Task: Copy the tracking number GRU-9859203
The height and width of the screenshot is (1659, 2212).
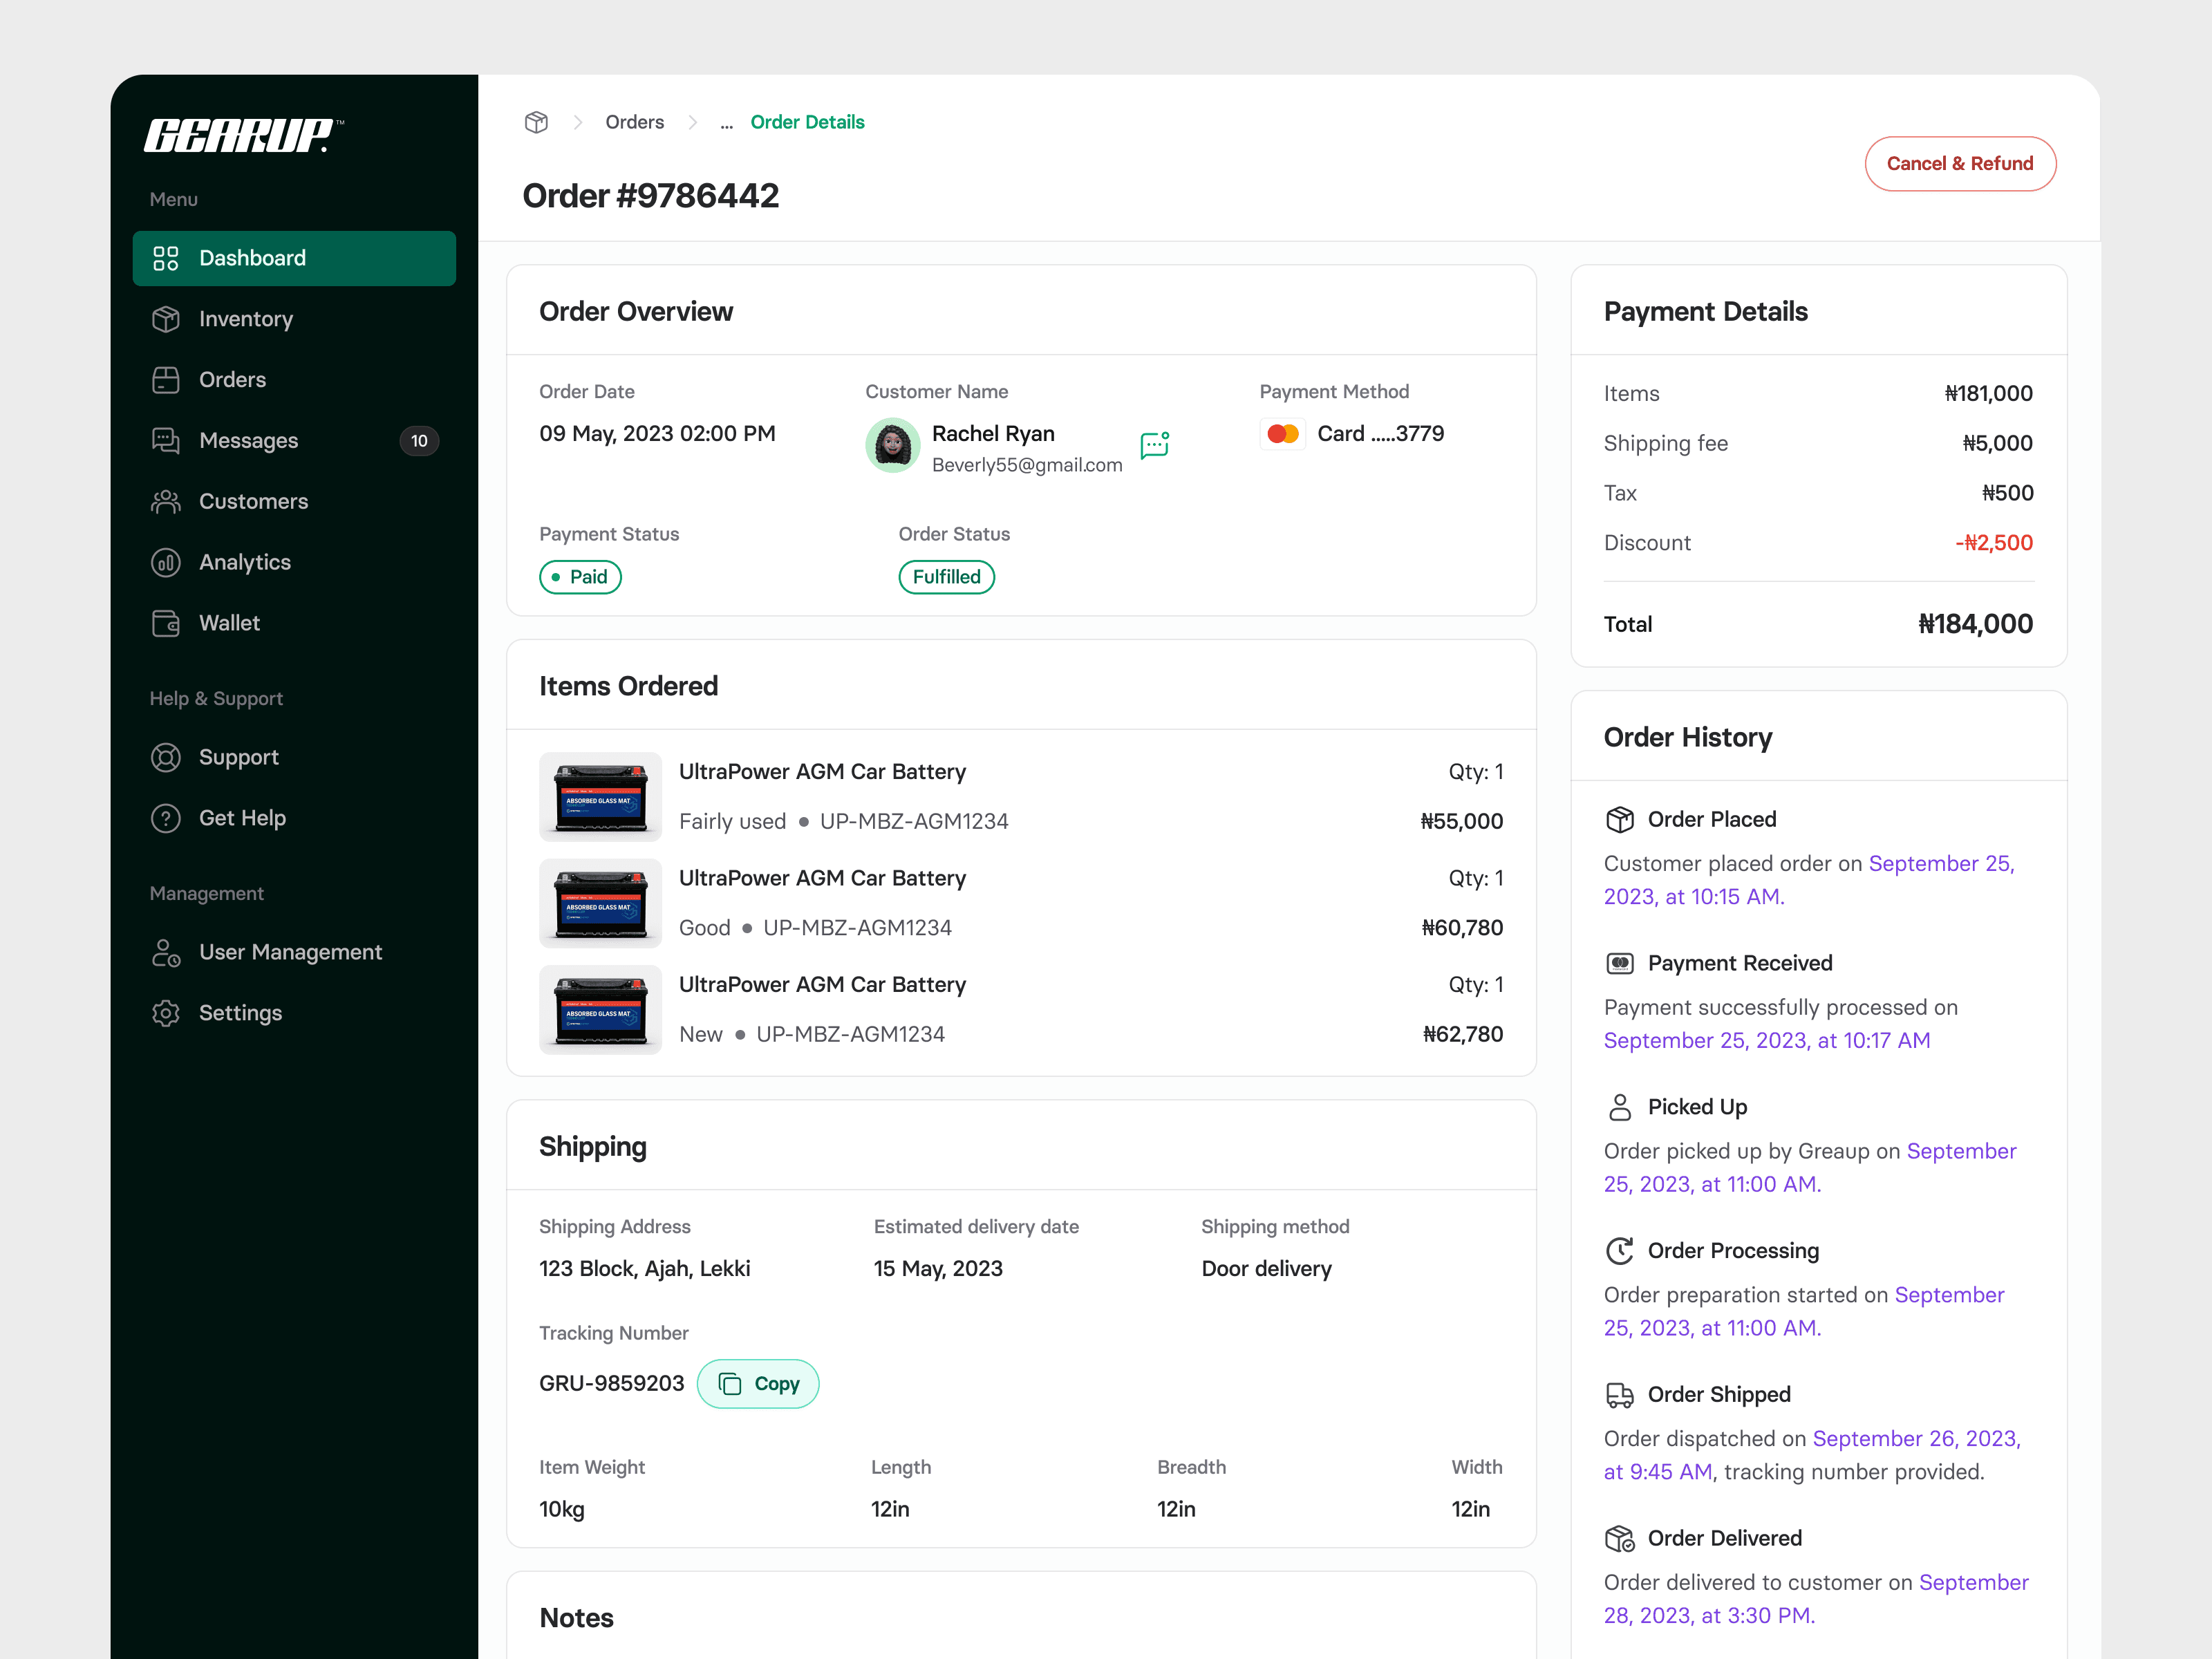Action: [758, 1384]
